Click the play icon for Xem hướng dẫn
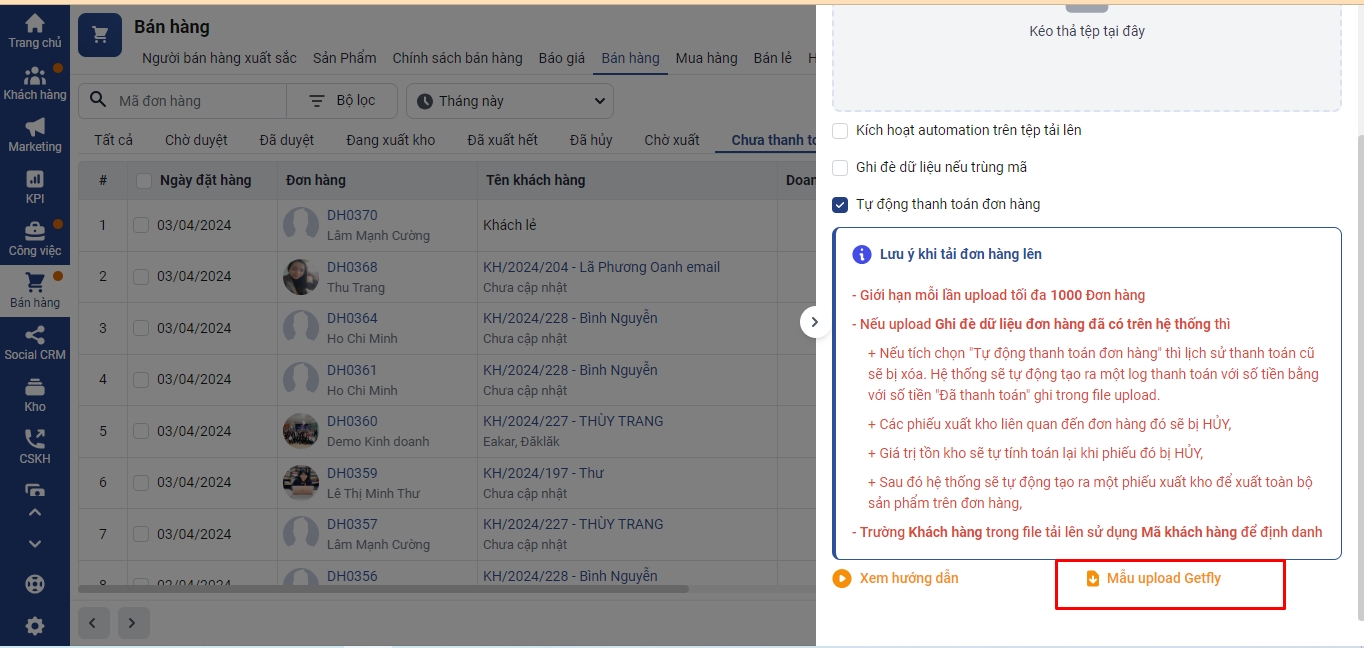The height and width of the screenshot is (648, 1364). [x=842, y=578]
